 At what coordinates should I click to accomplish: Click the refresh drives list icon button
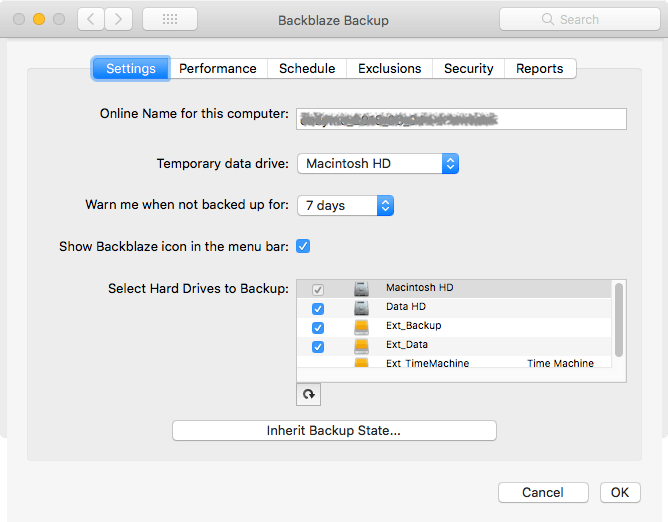click(308, 394)
